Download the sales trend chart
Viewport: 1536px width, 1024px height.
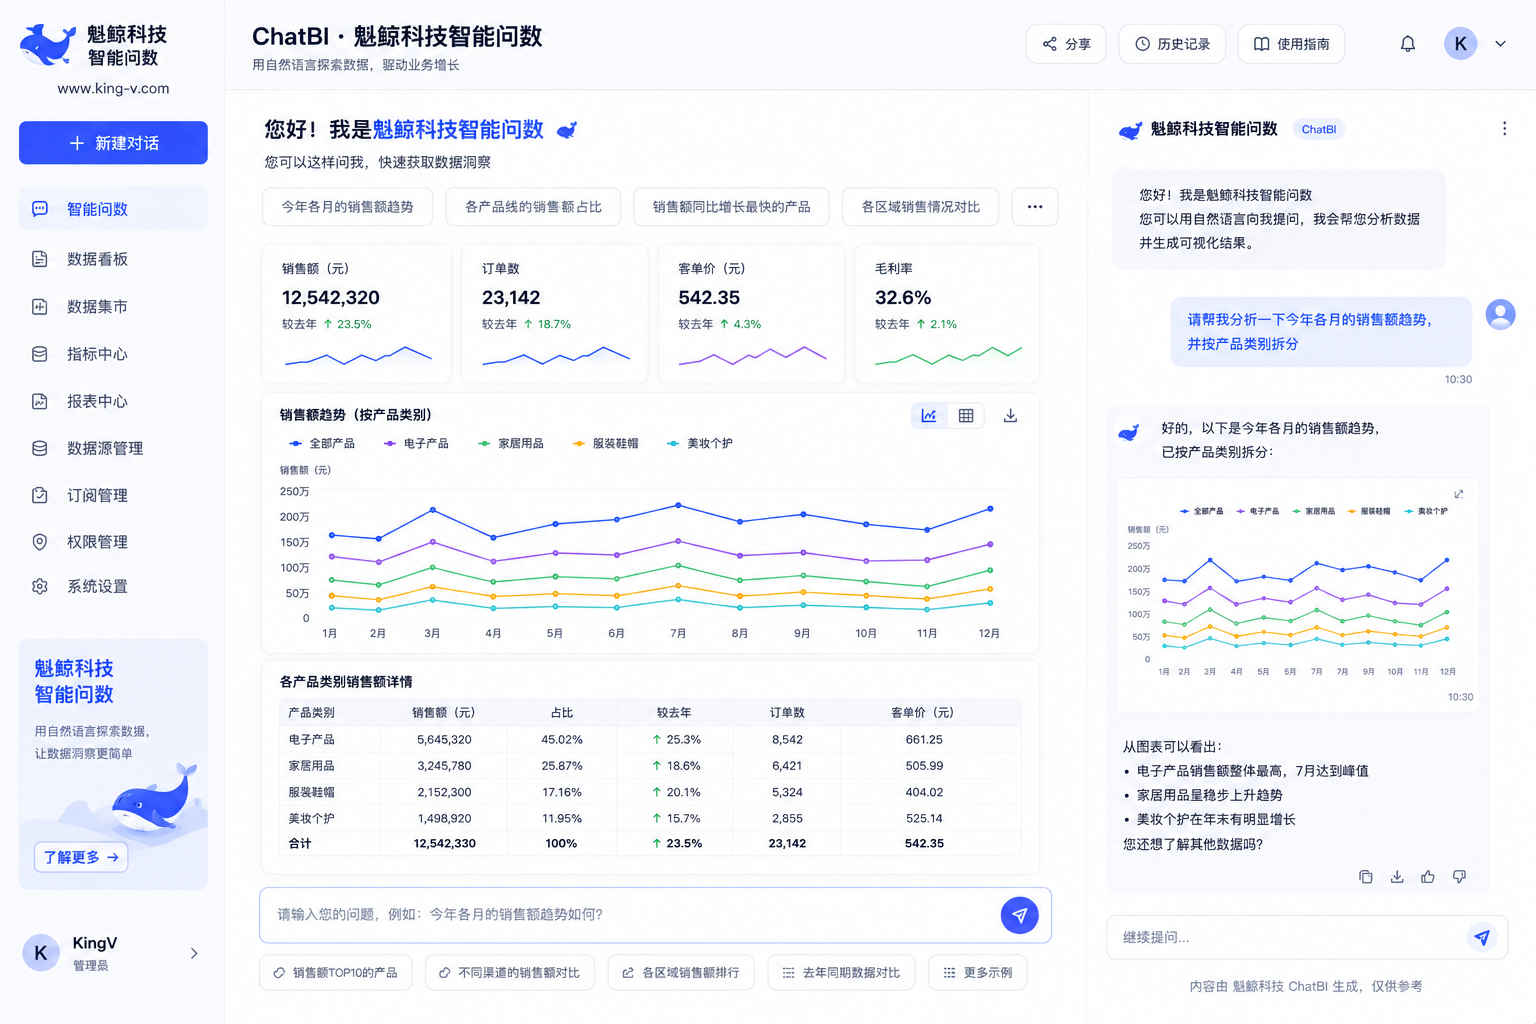[1010, 416]
